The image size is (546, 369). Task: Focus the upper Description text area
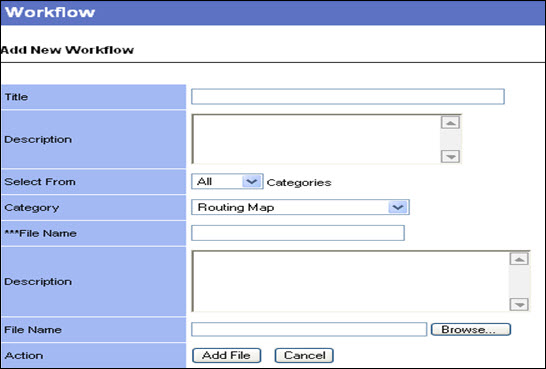[x=316, y=139]
